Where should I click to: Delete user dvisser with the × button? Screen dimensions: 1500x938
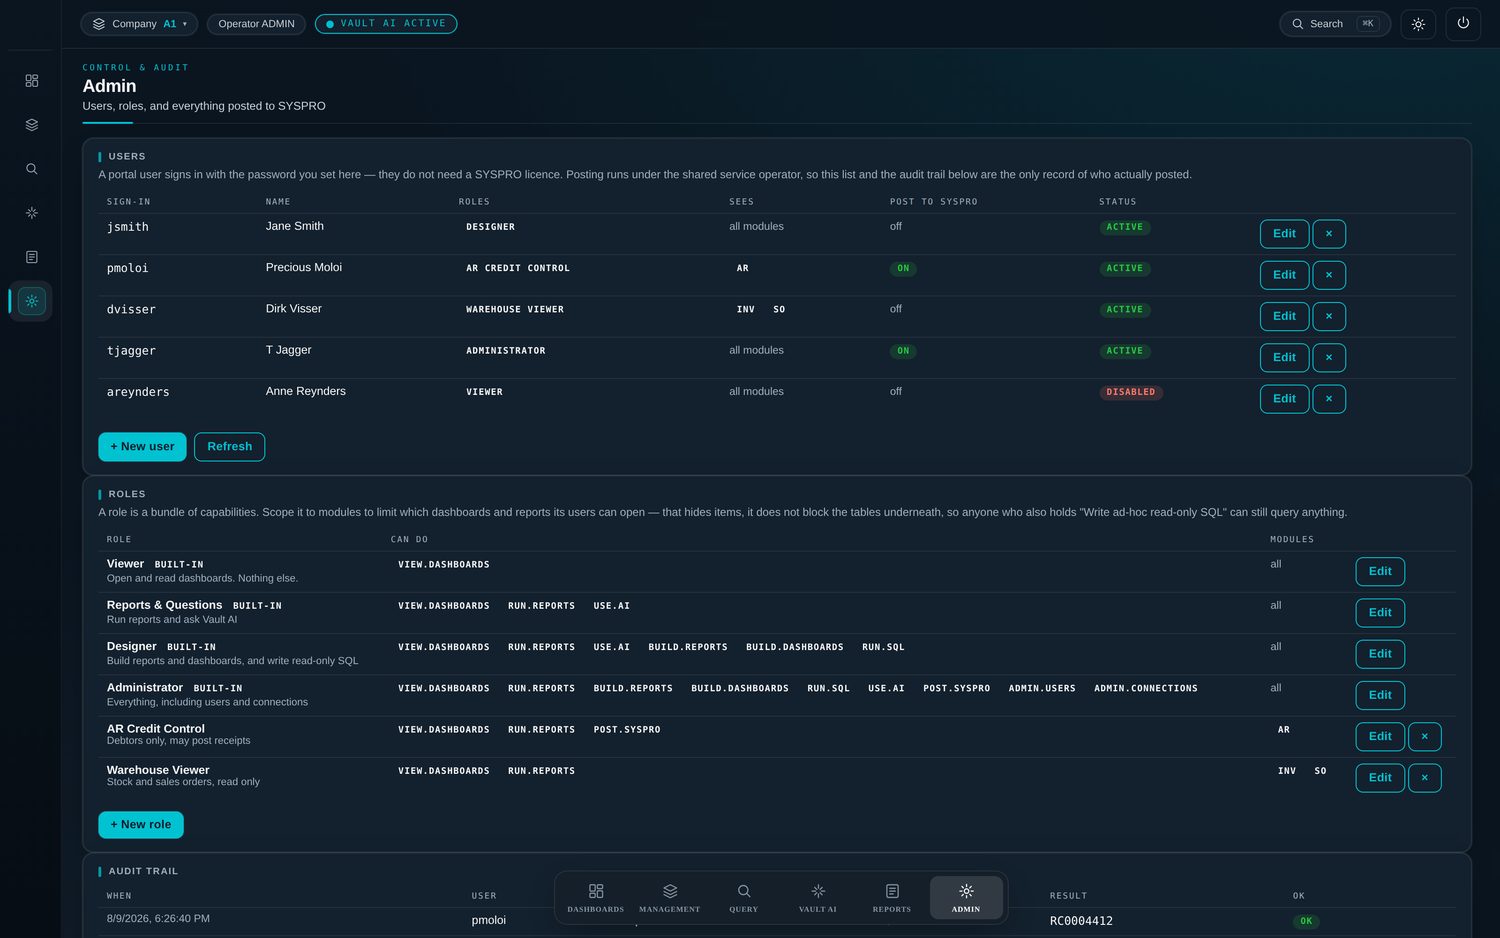coord(1328,316)
